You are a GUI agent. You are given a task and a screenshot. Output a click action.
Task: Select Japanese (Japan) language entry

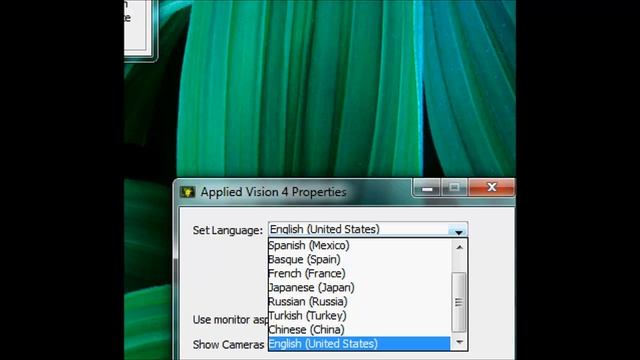(x=359, y=287)
